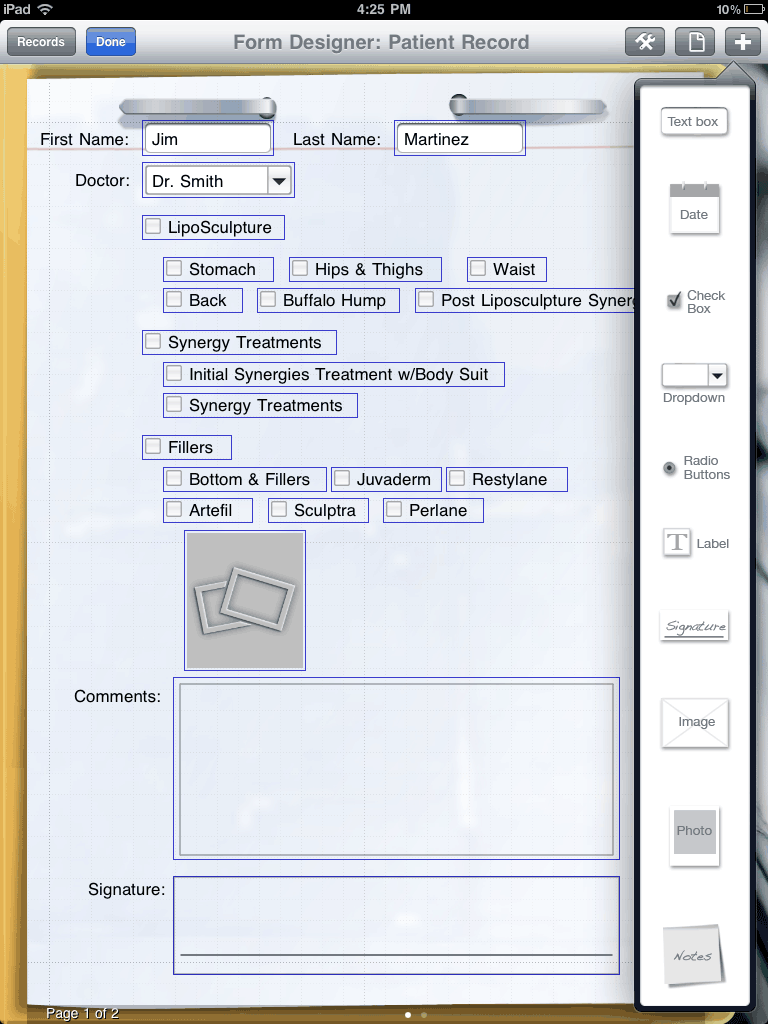768x1024 pixels.
Task: Add a Dropdown element from palette
Action: click(694, 384)
